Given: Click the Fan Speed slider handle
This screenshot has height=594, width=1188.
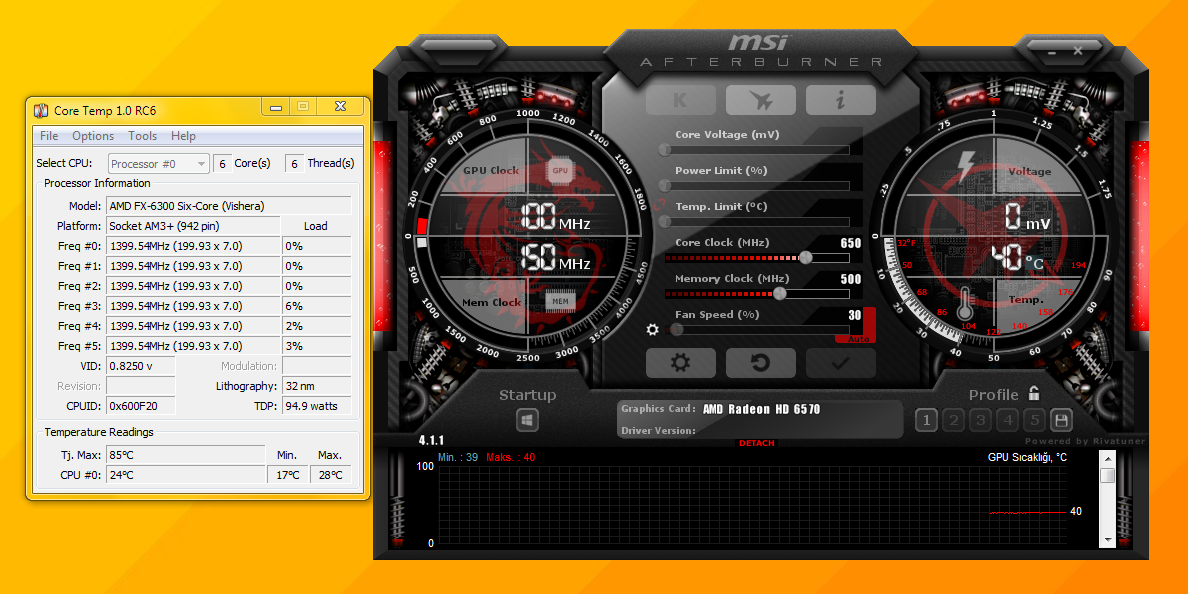Looking at the screenshot, I should pos(677,330).
